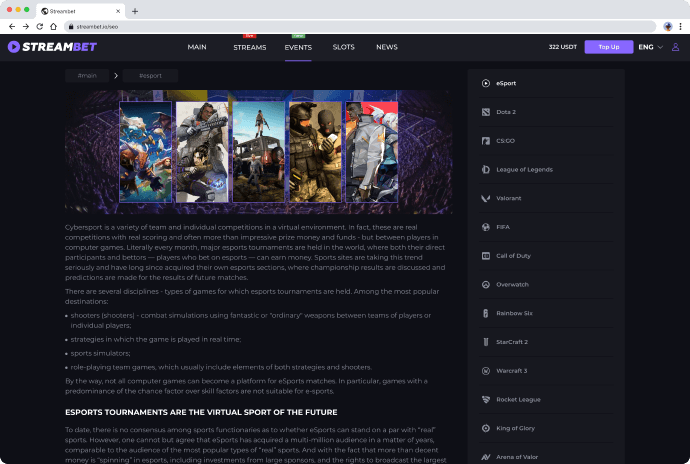Click the FIFA soccer ball icon

tap(486, 227)
